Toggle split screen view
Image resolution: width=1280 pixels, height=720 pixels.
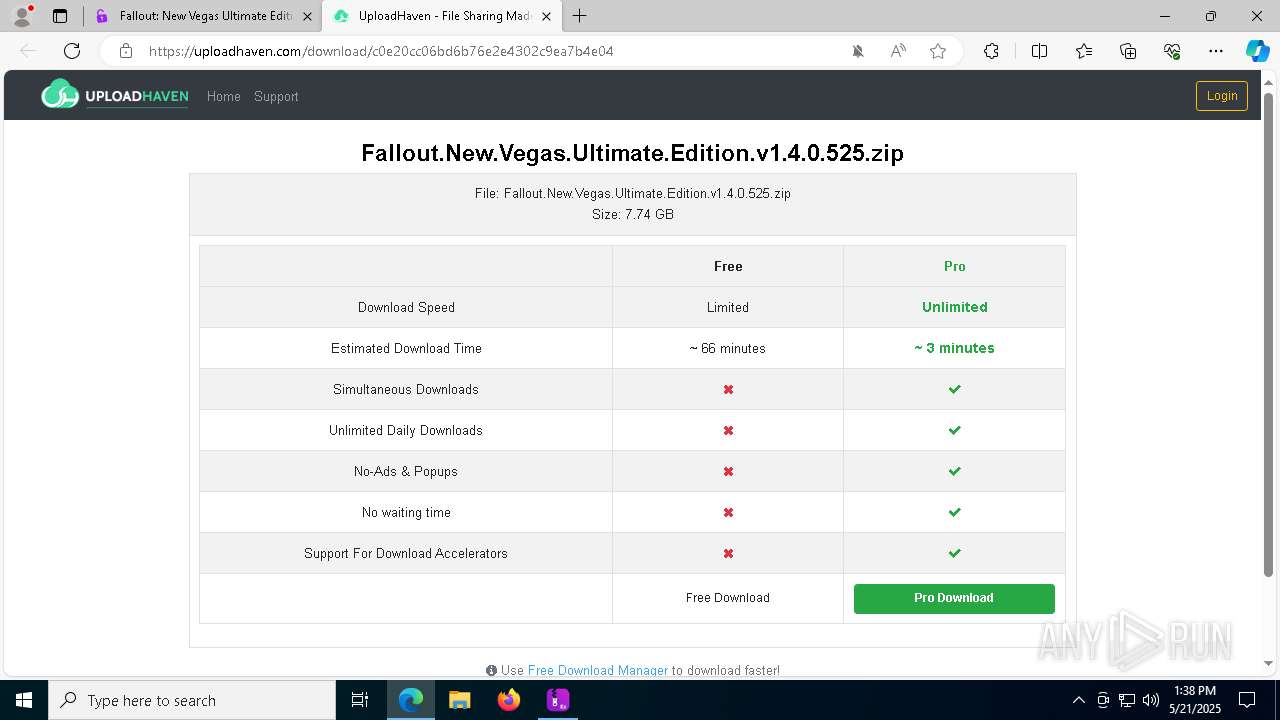click(x=1039, y=51)
